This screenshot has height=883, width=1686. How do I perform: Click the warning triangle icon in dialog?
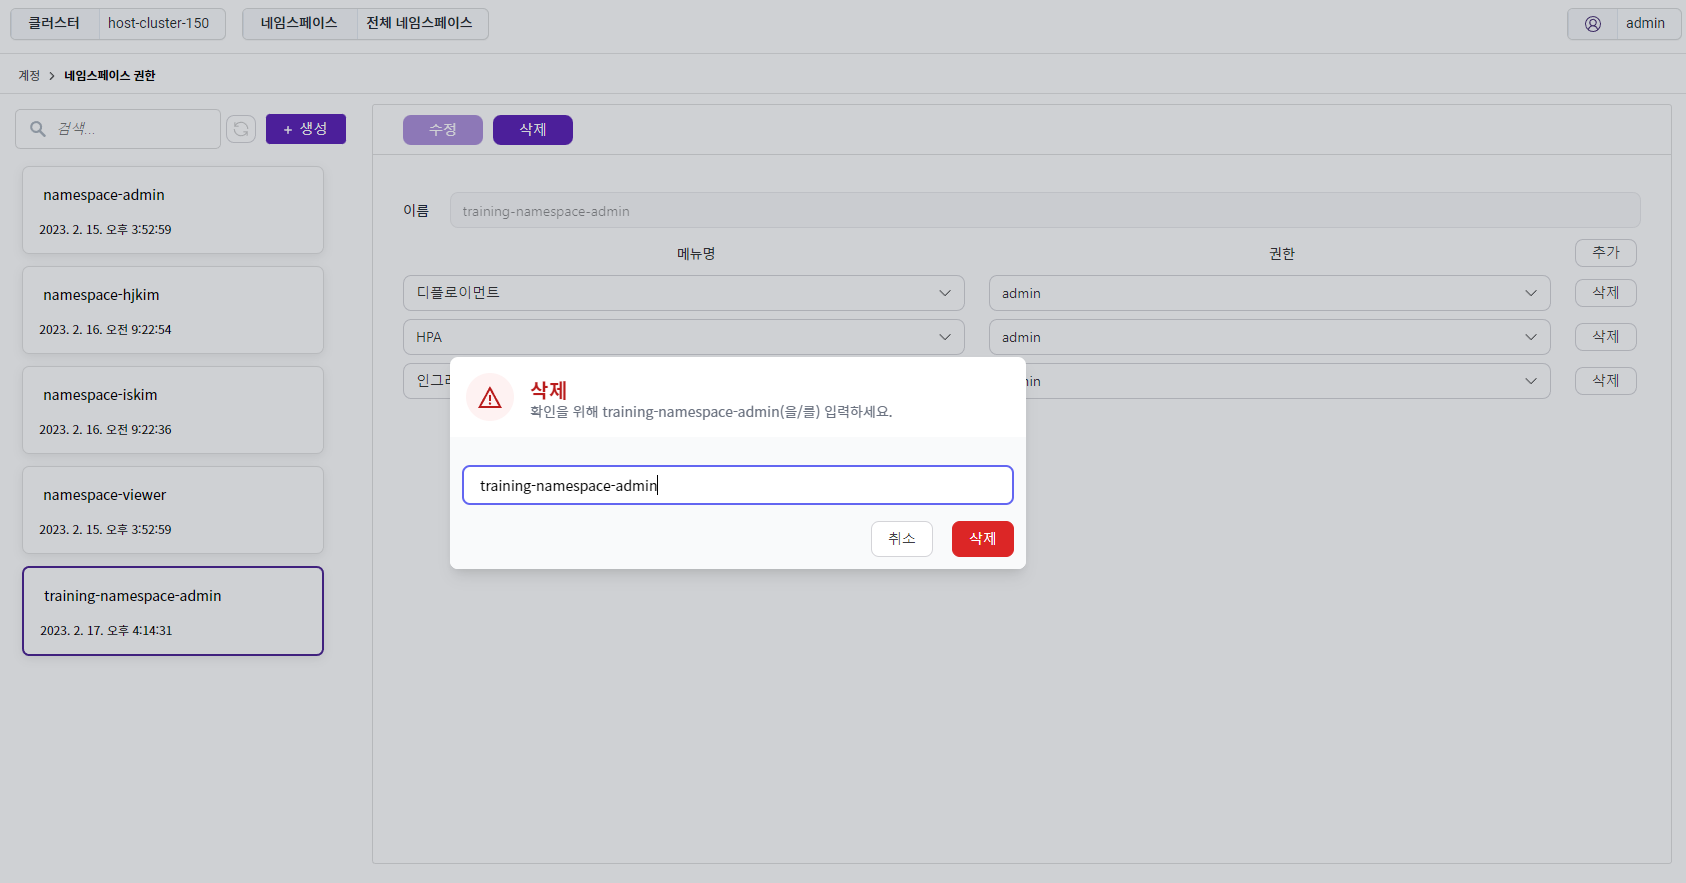(490, 398)
